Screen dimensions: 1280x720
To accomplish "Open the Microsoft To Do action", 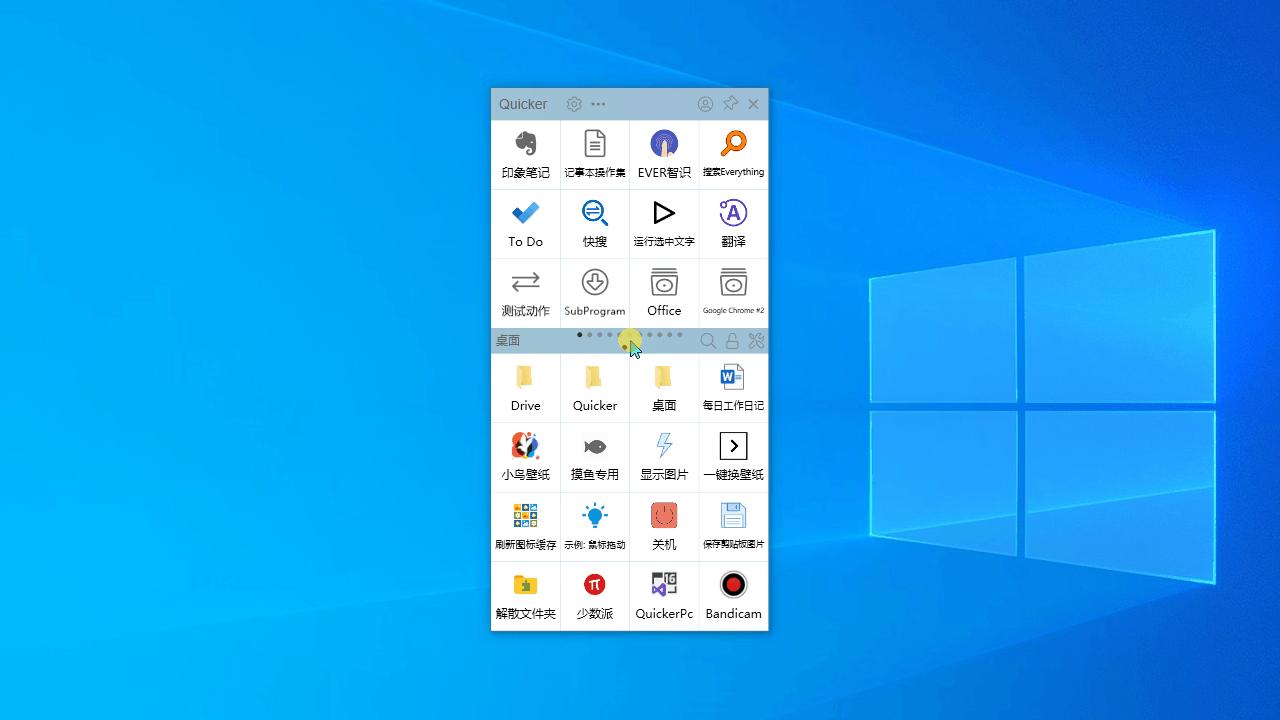I will [525, 222].
